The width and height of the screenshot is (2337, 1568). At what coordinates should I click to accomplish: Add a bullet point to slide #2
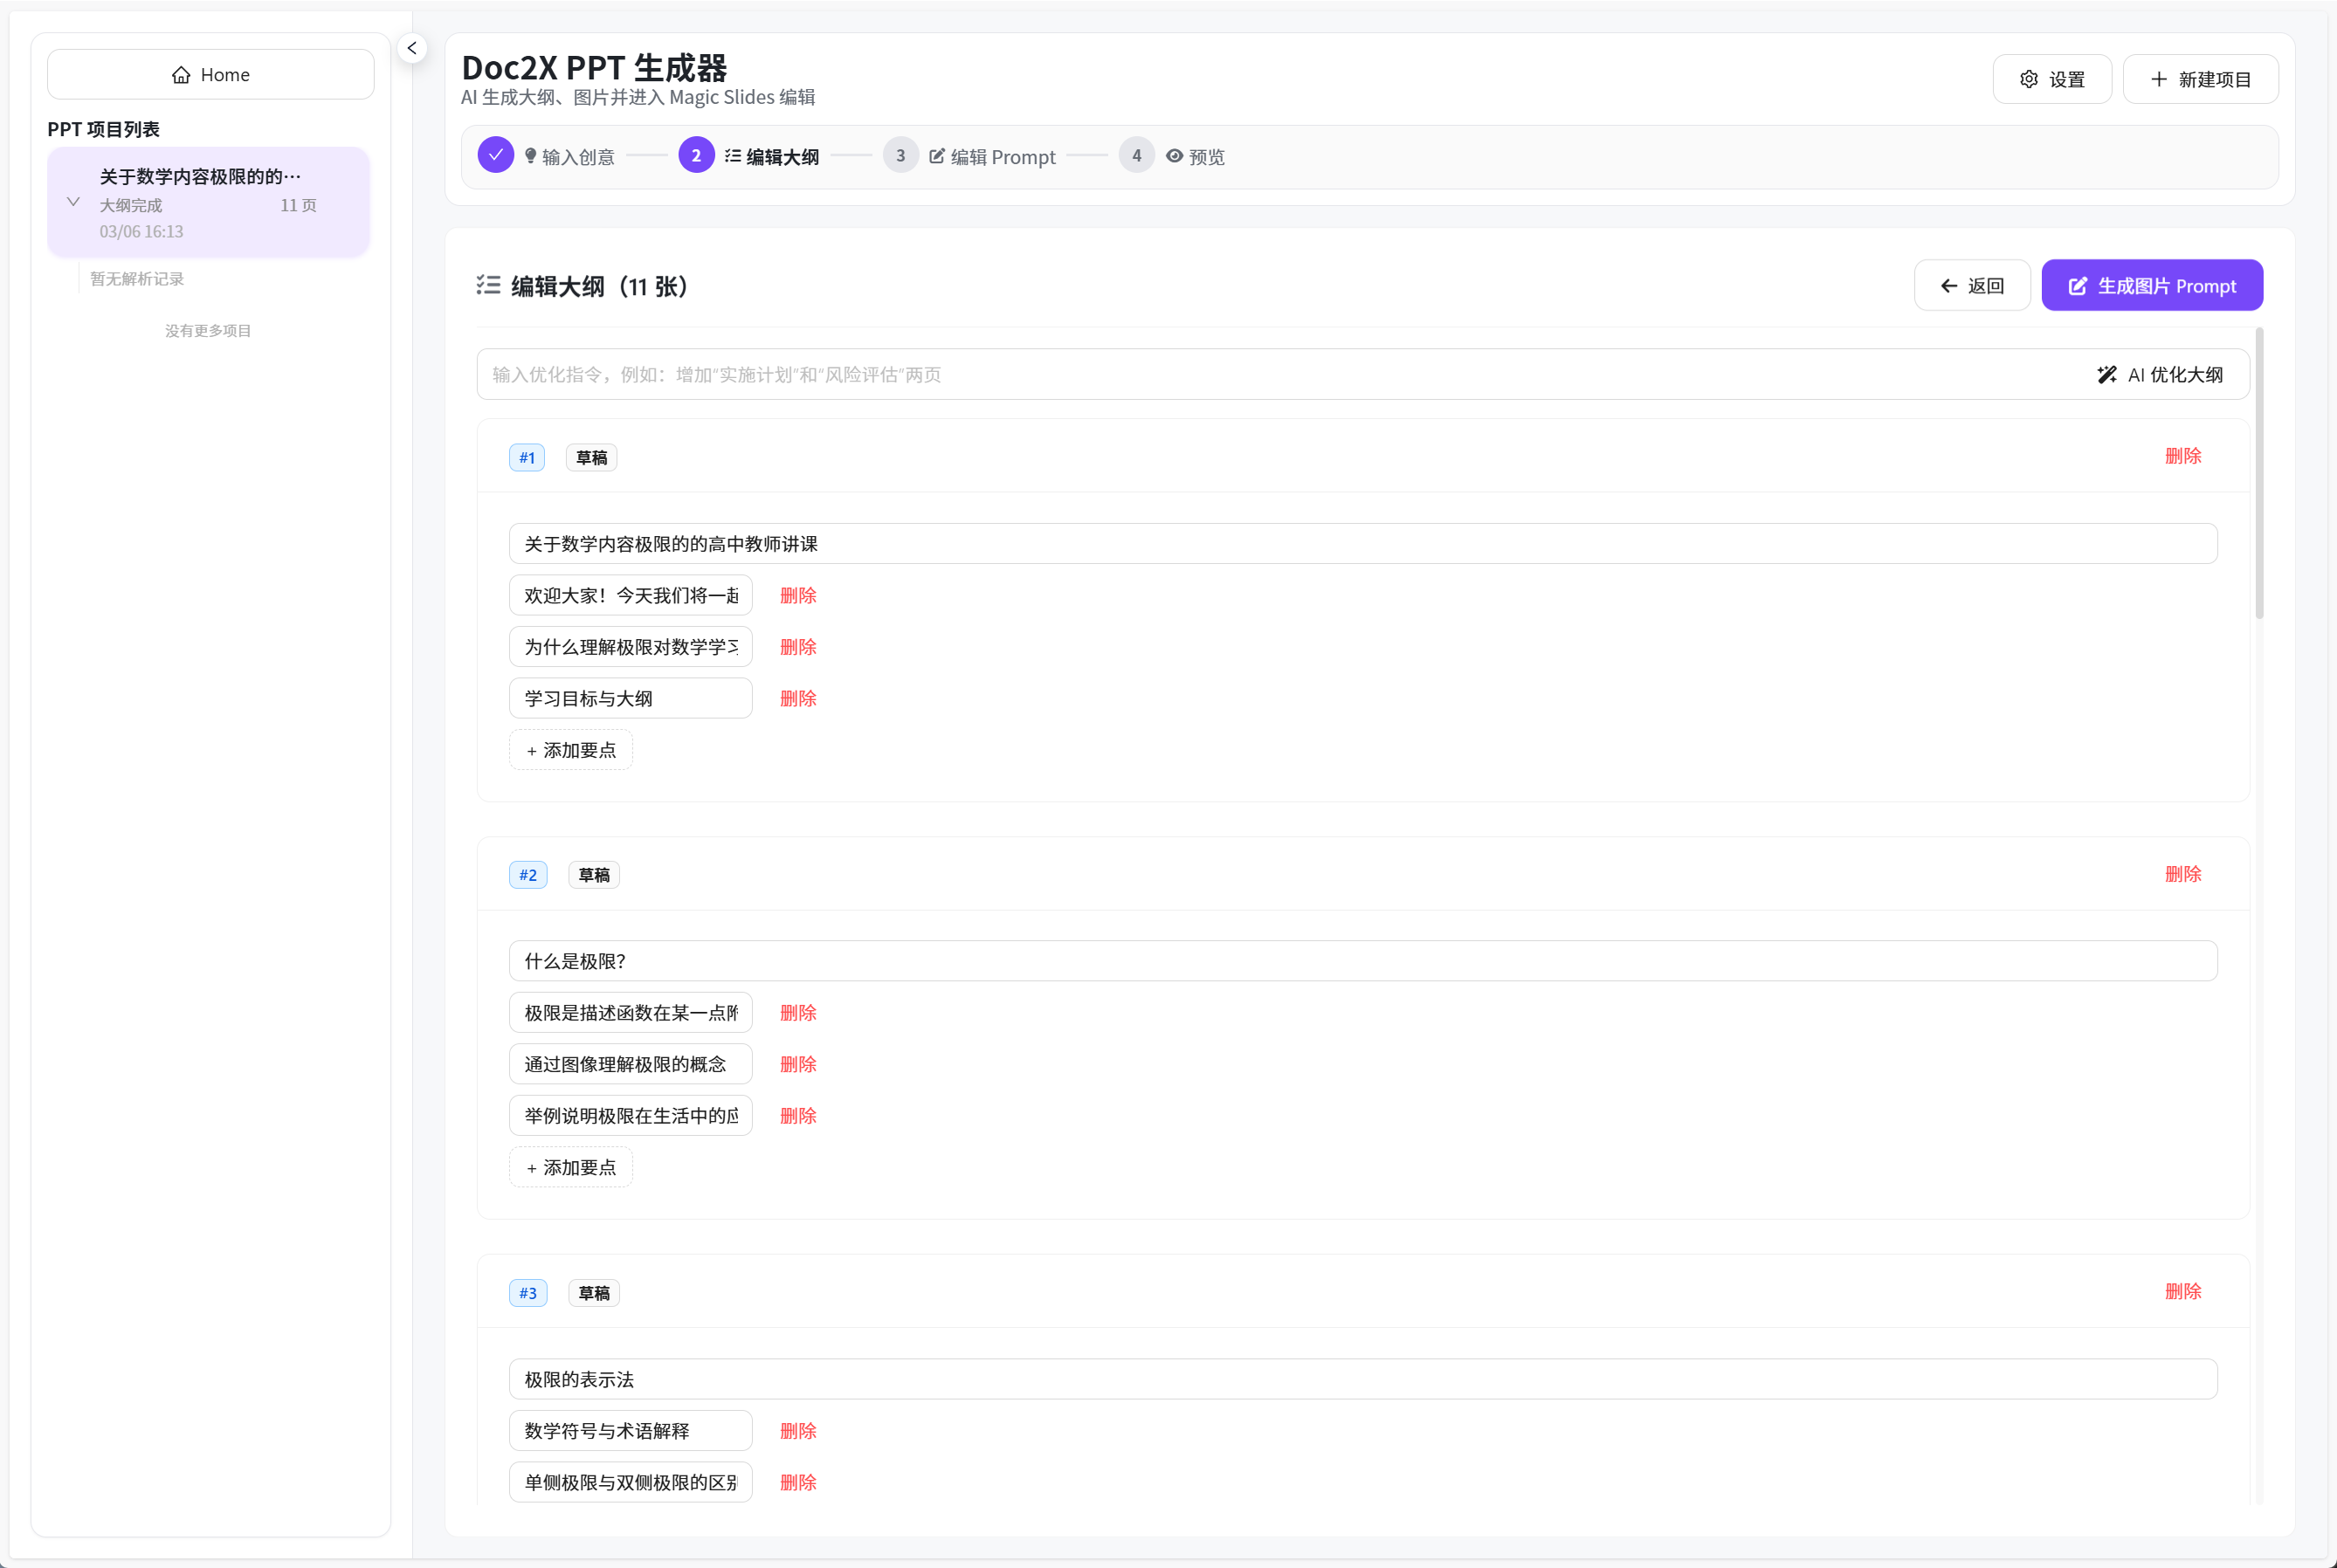pos(571,1167)
